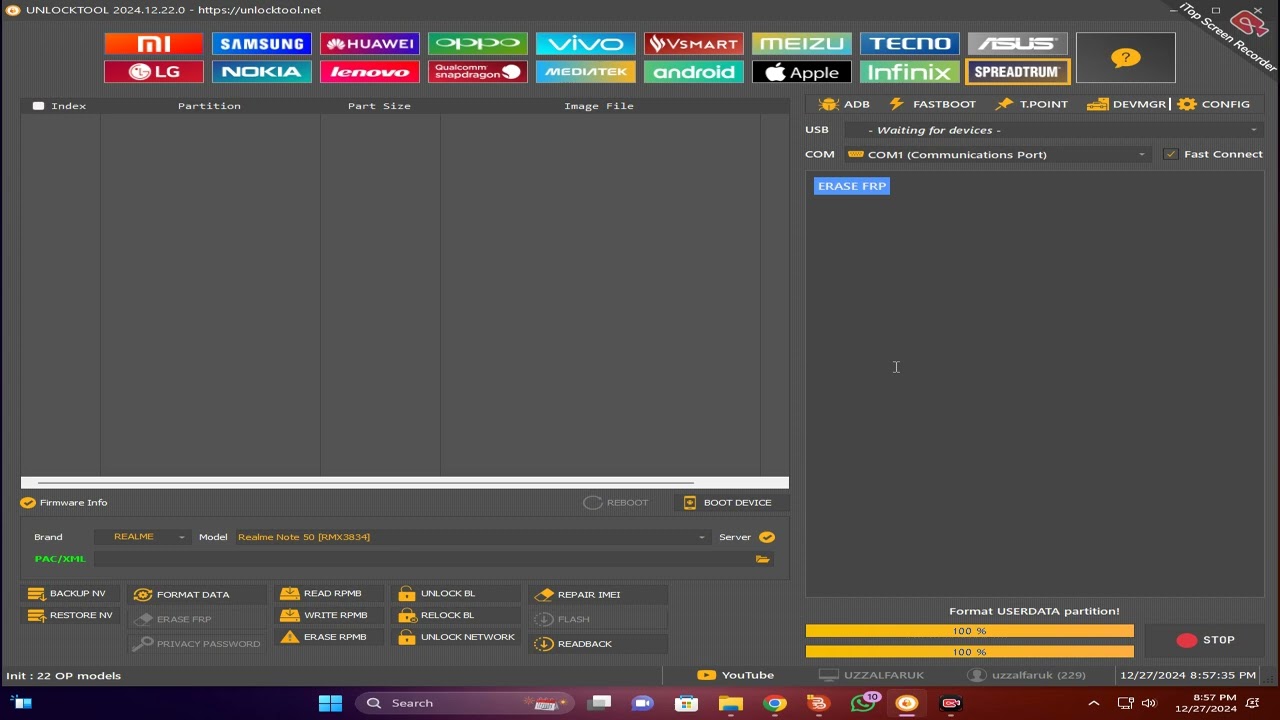1280x720 pixels.
Task: Open the Model Realme Note 50 dropdown
Action: (x=471, y=537)
